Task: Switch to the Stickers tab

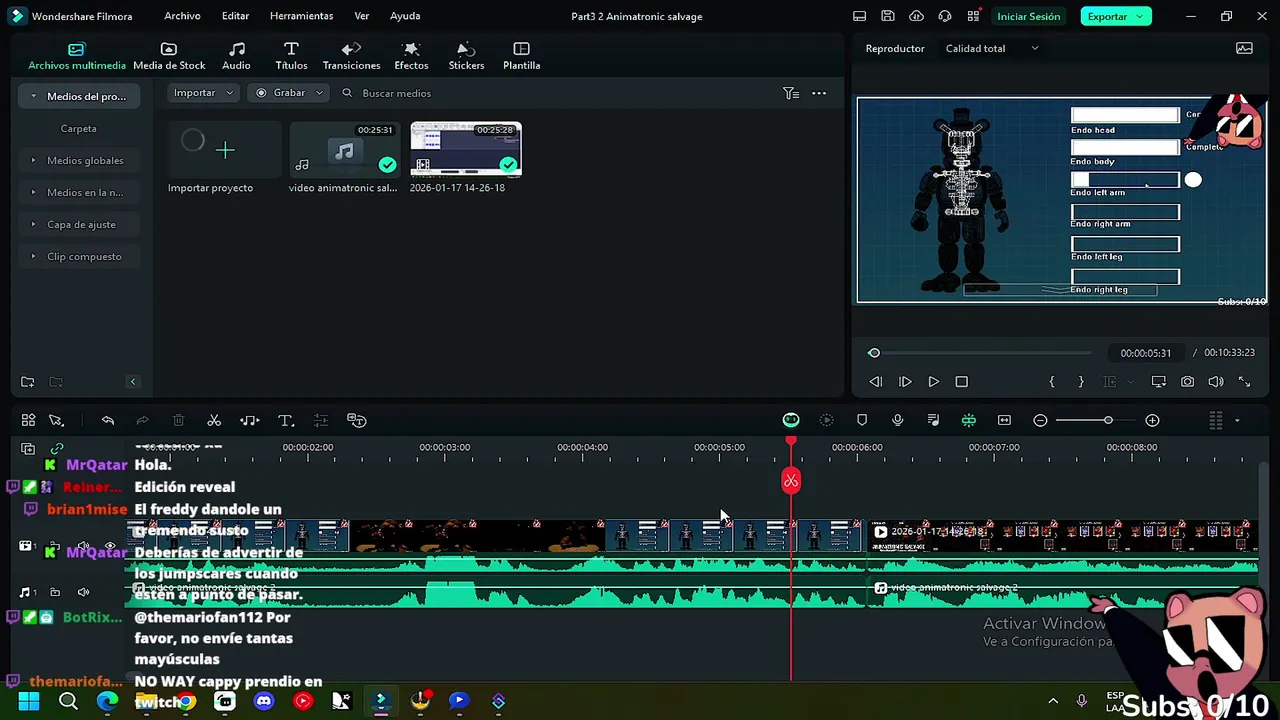Action: coord(466,56)
